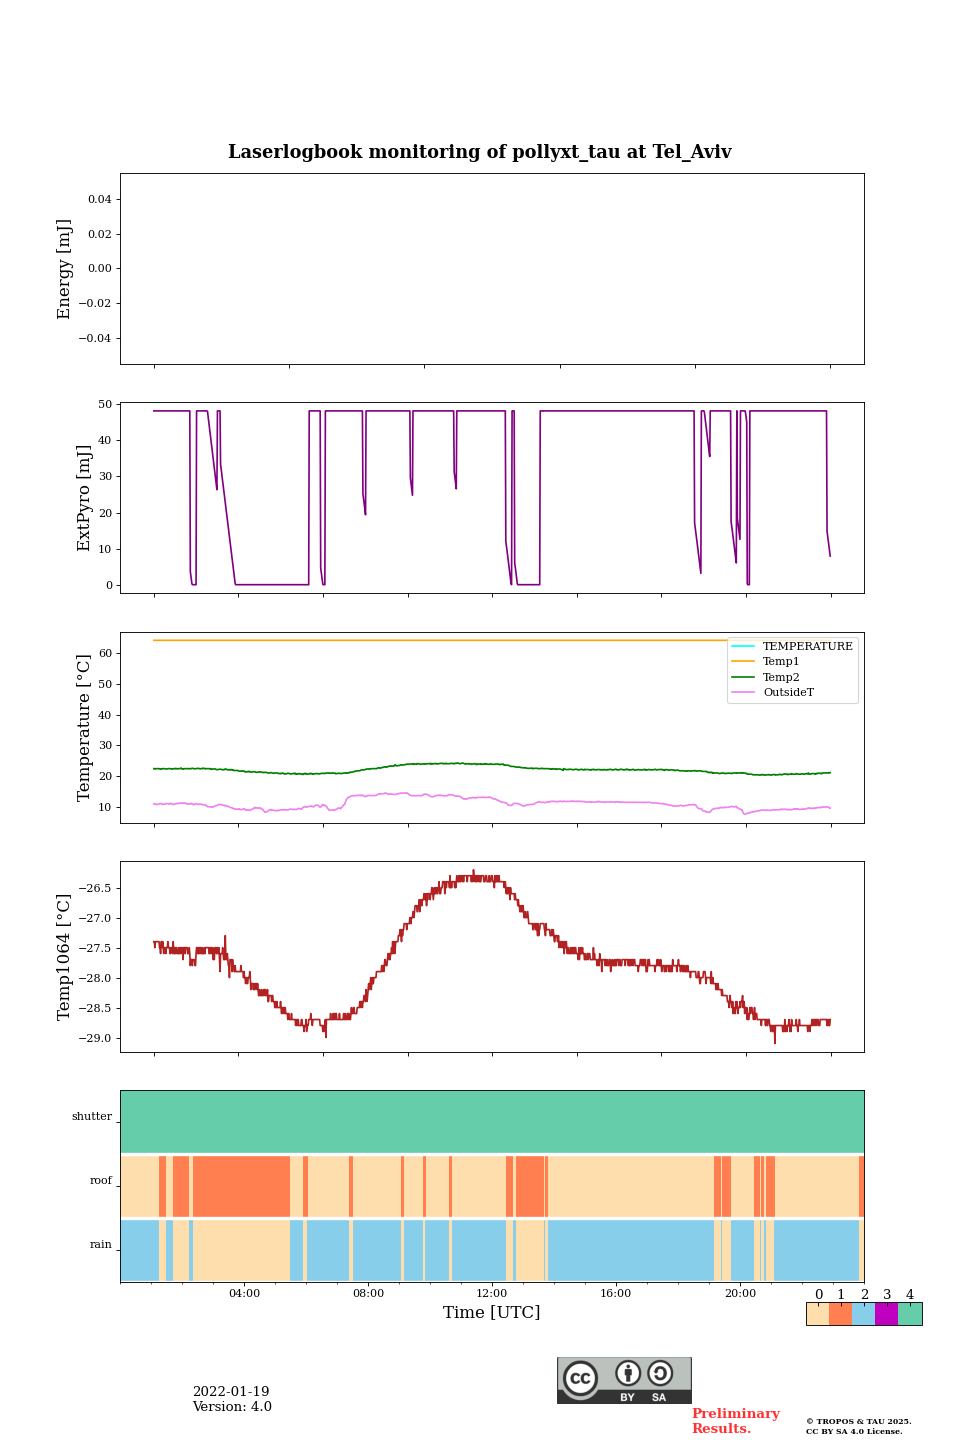Select the green colorbar swatch for value 4
This screenshot has width=960, height=1440.
pyautogui.click(x=910, y=1314)
